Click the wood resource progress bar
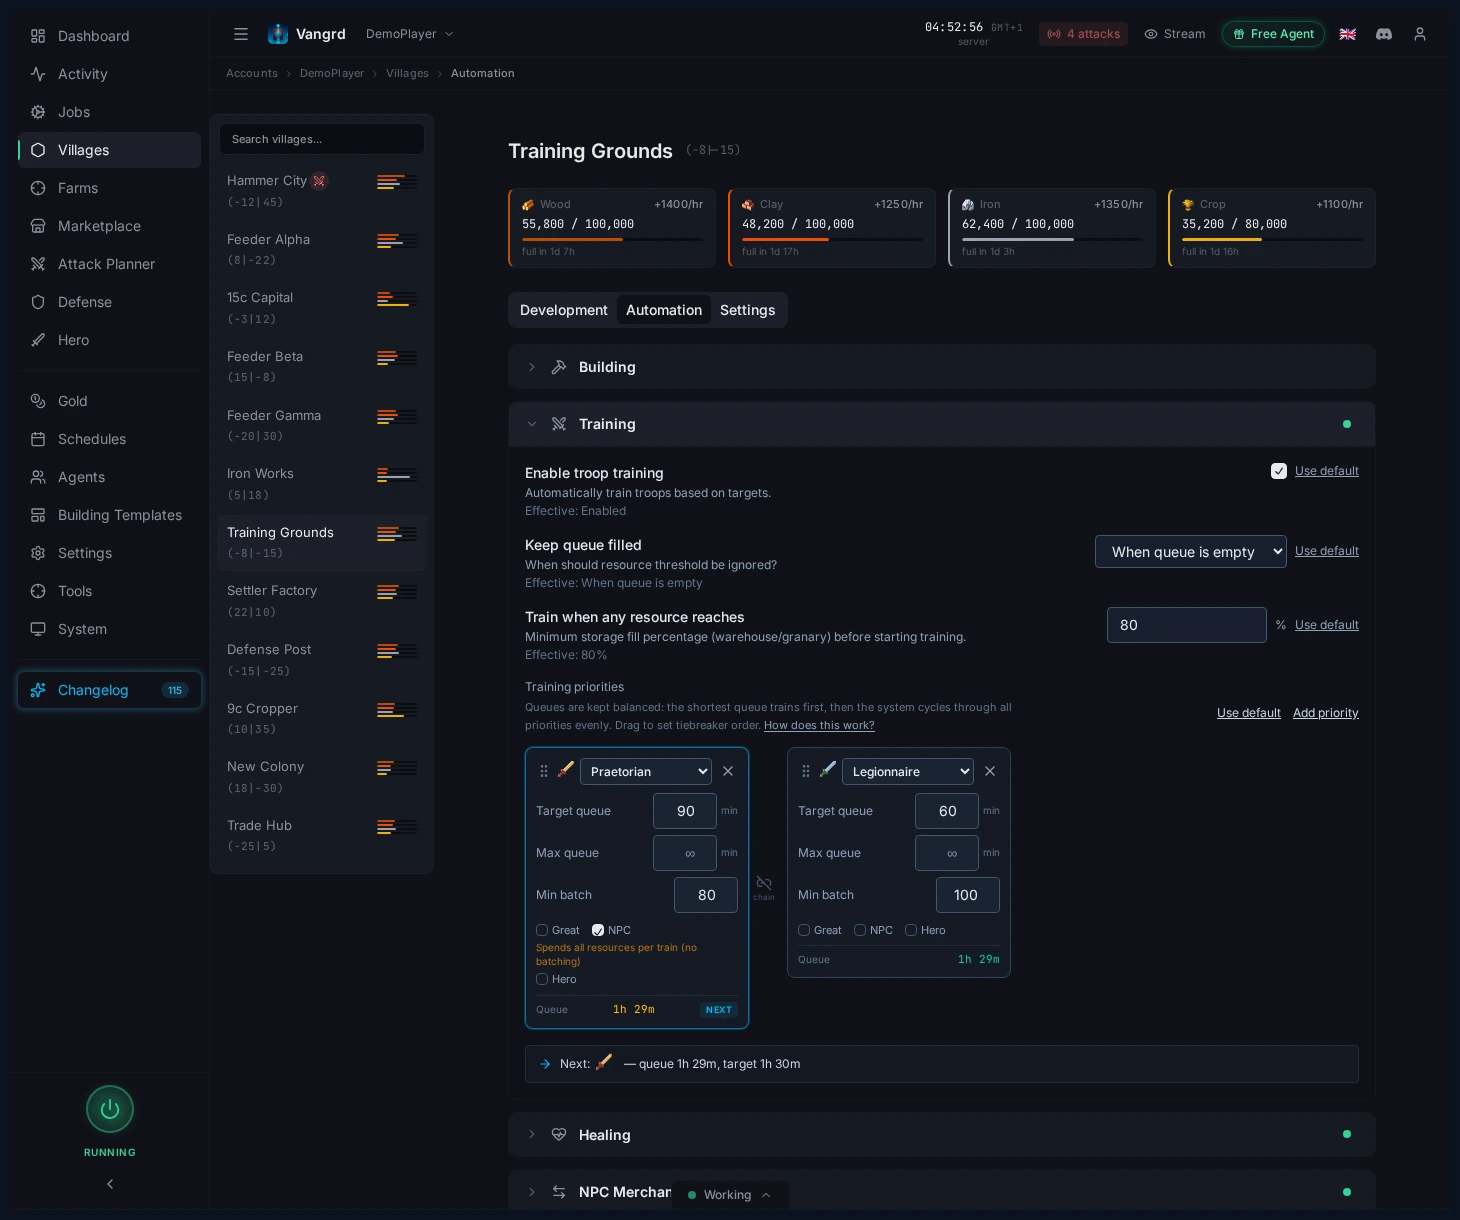 pyautogui.click(x=612, y=240)
